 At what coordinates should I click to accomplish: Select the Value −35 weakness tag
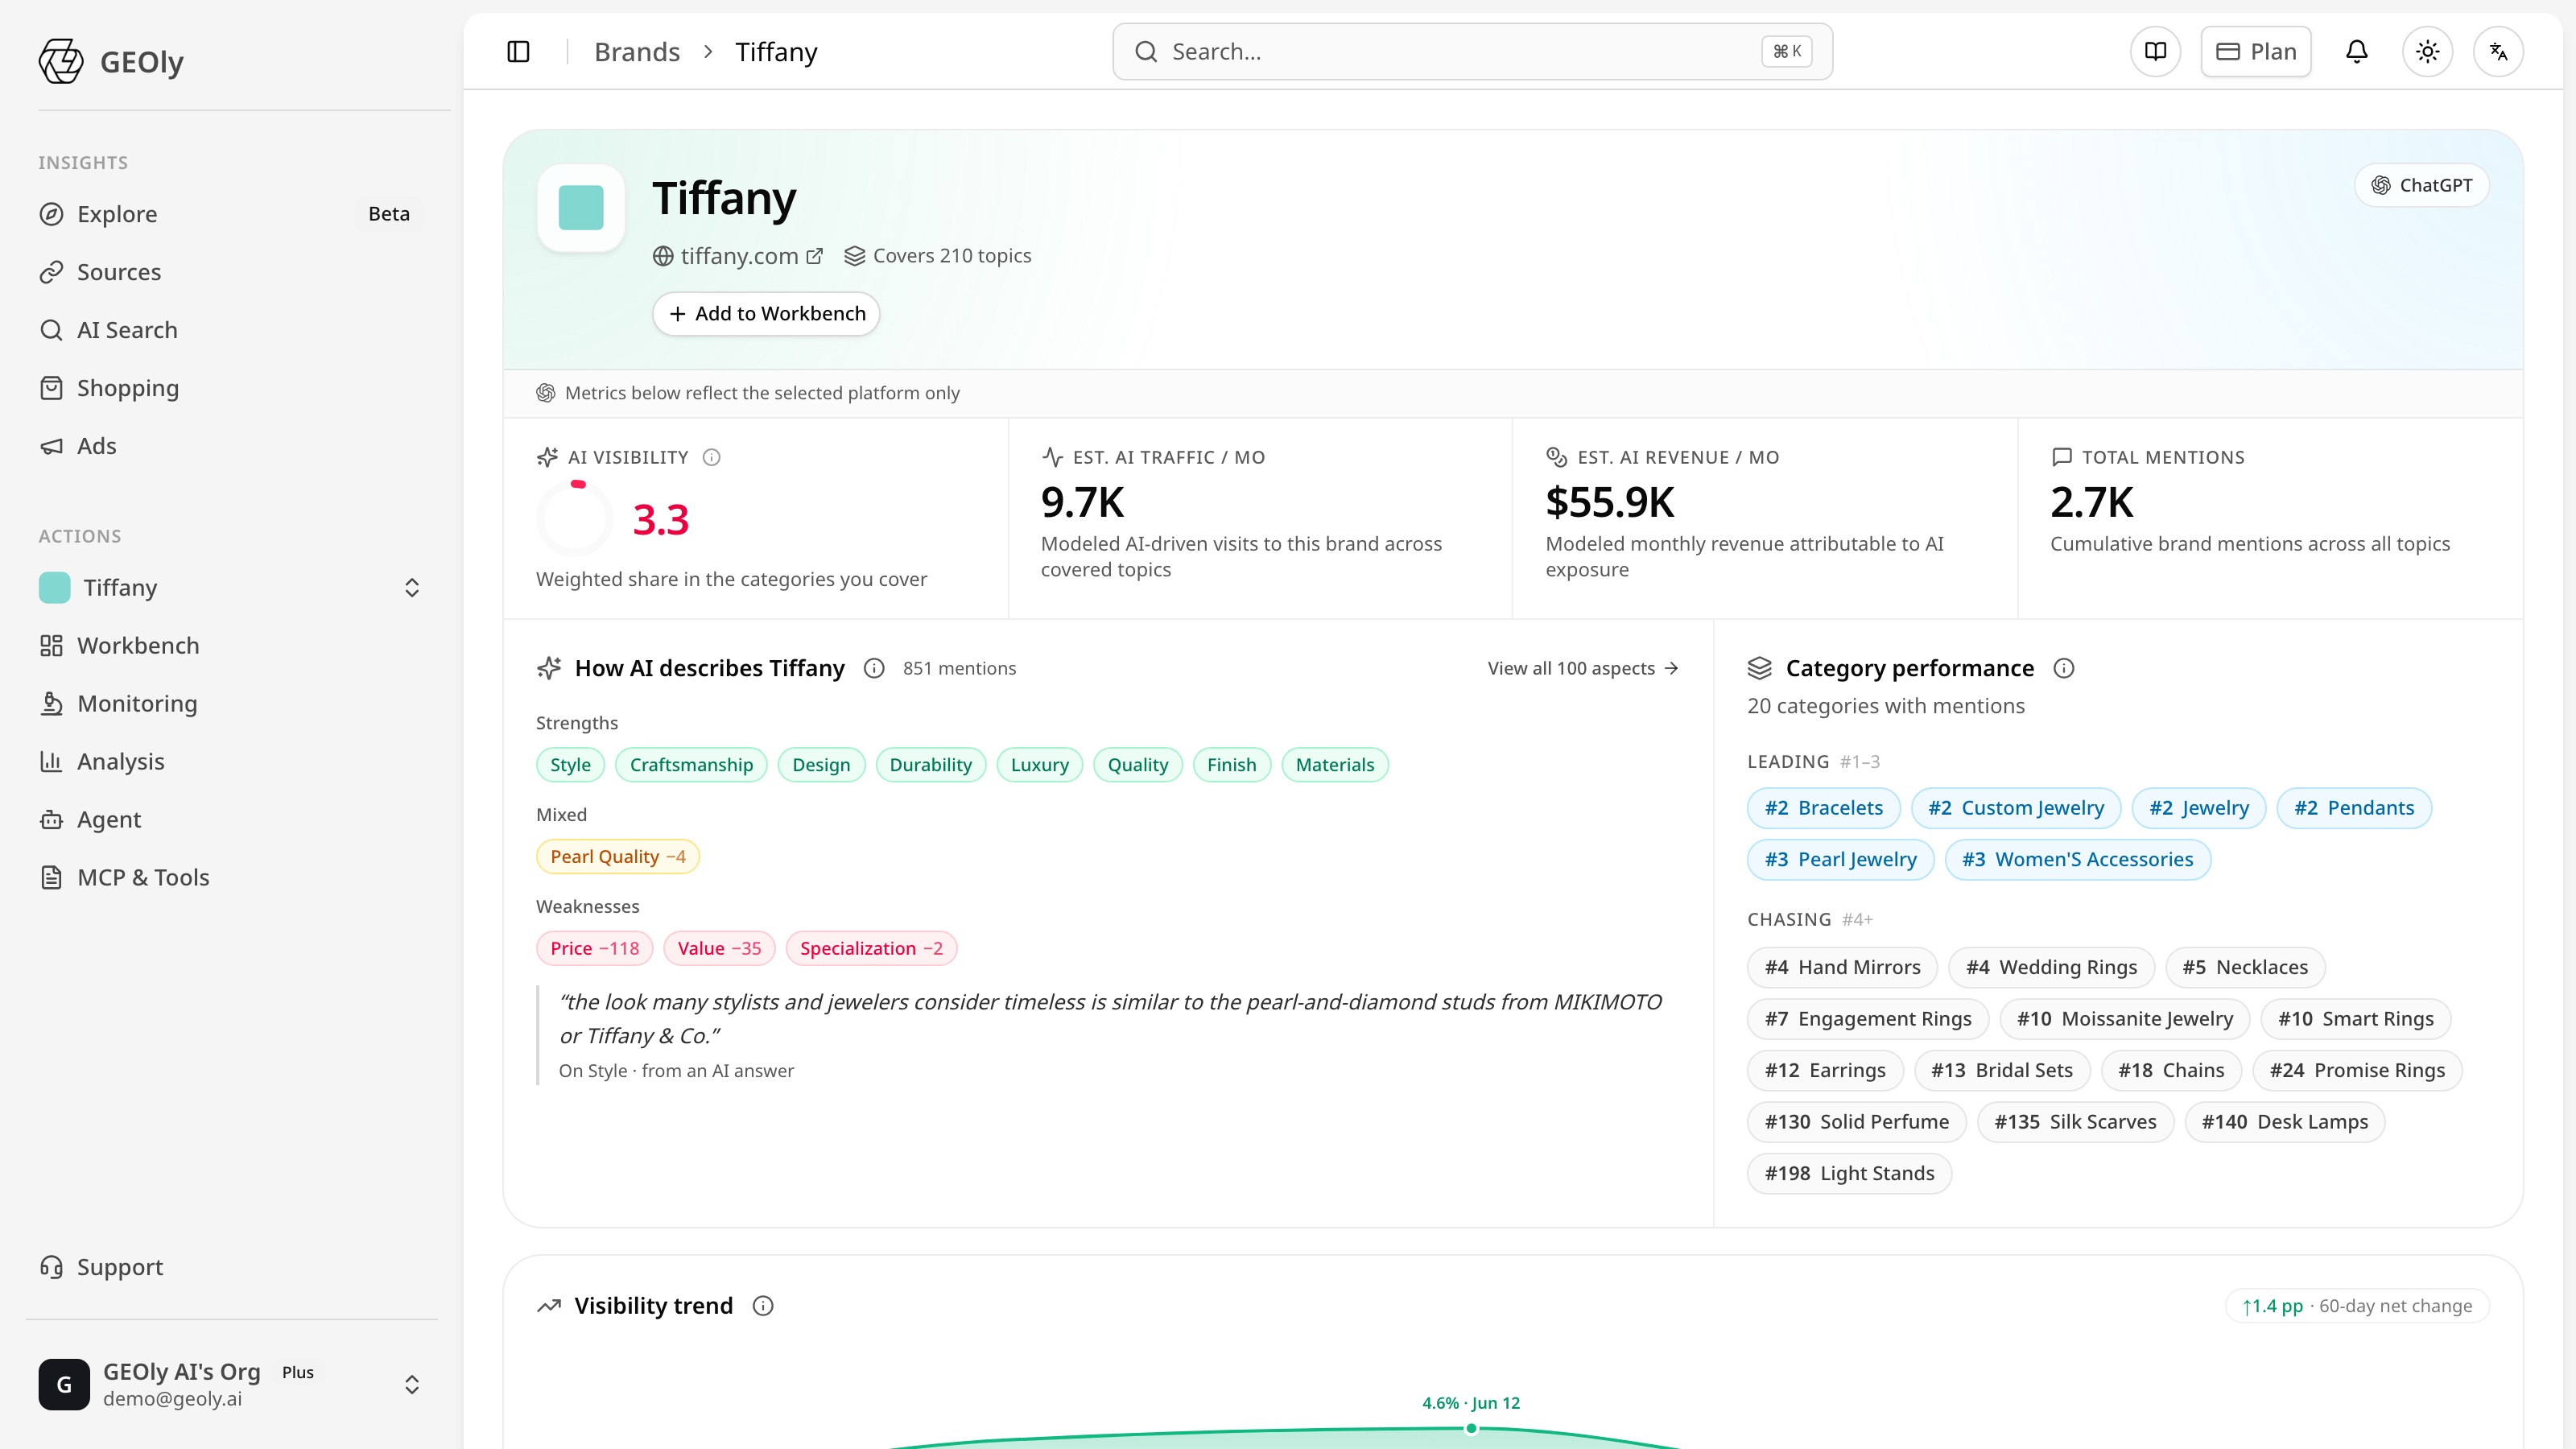tap(719, 949)
